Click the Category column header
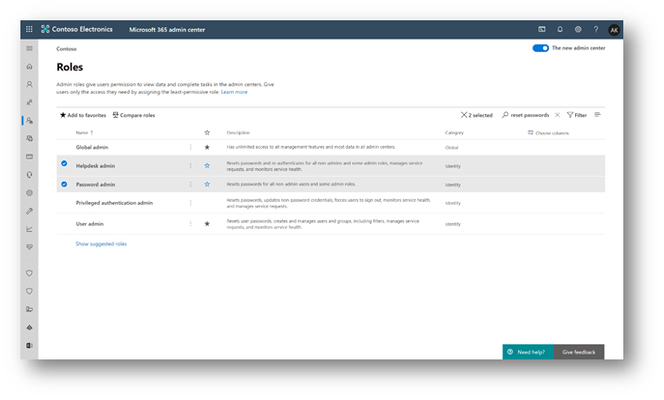 click(454, 132)
